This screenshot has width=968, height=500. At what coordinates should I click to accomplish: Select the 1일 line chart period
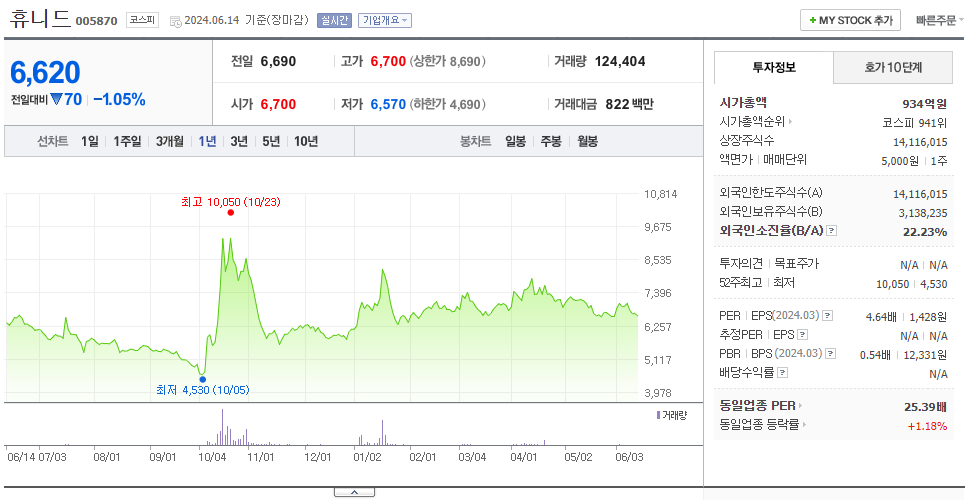point(90,141)
